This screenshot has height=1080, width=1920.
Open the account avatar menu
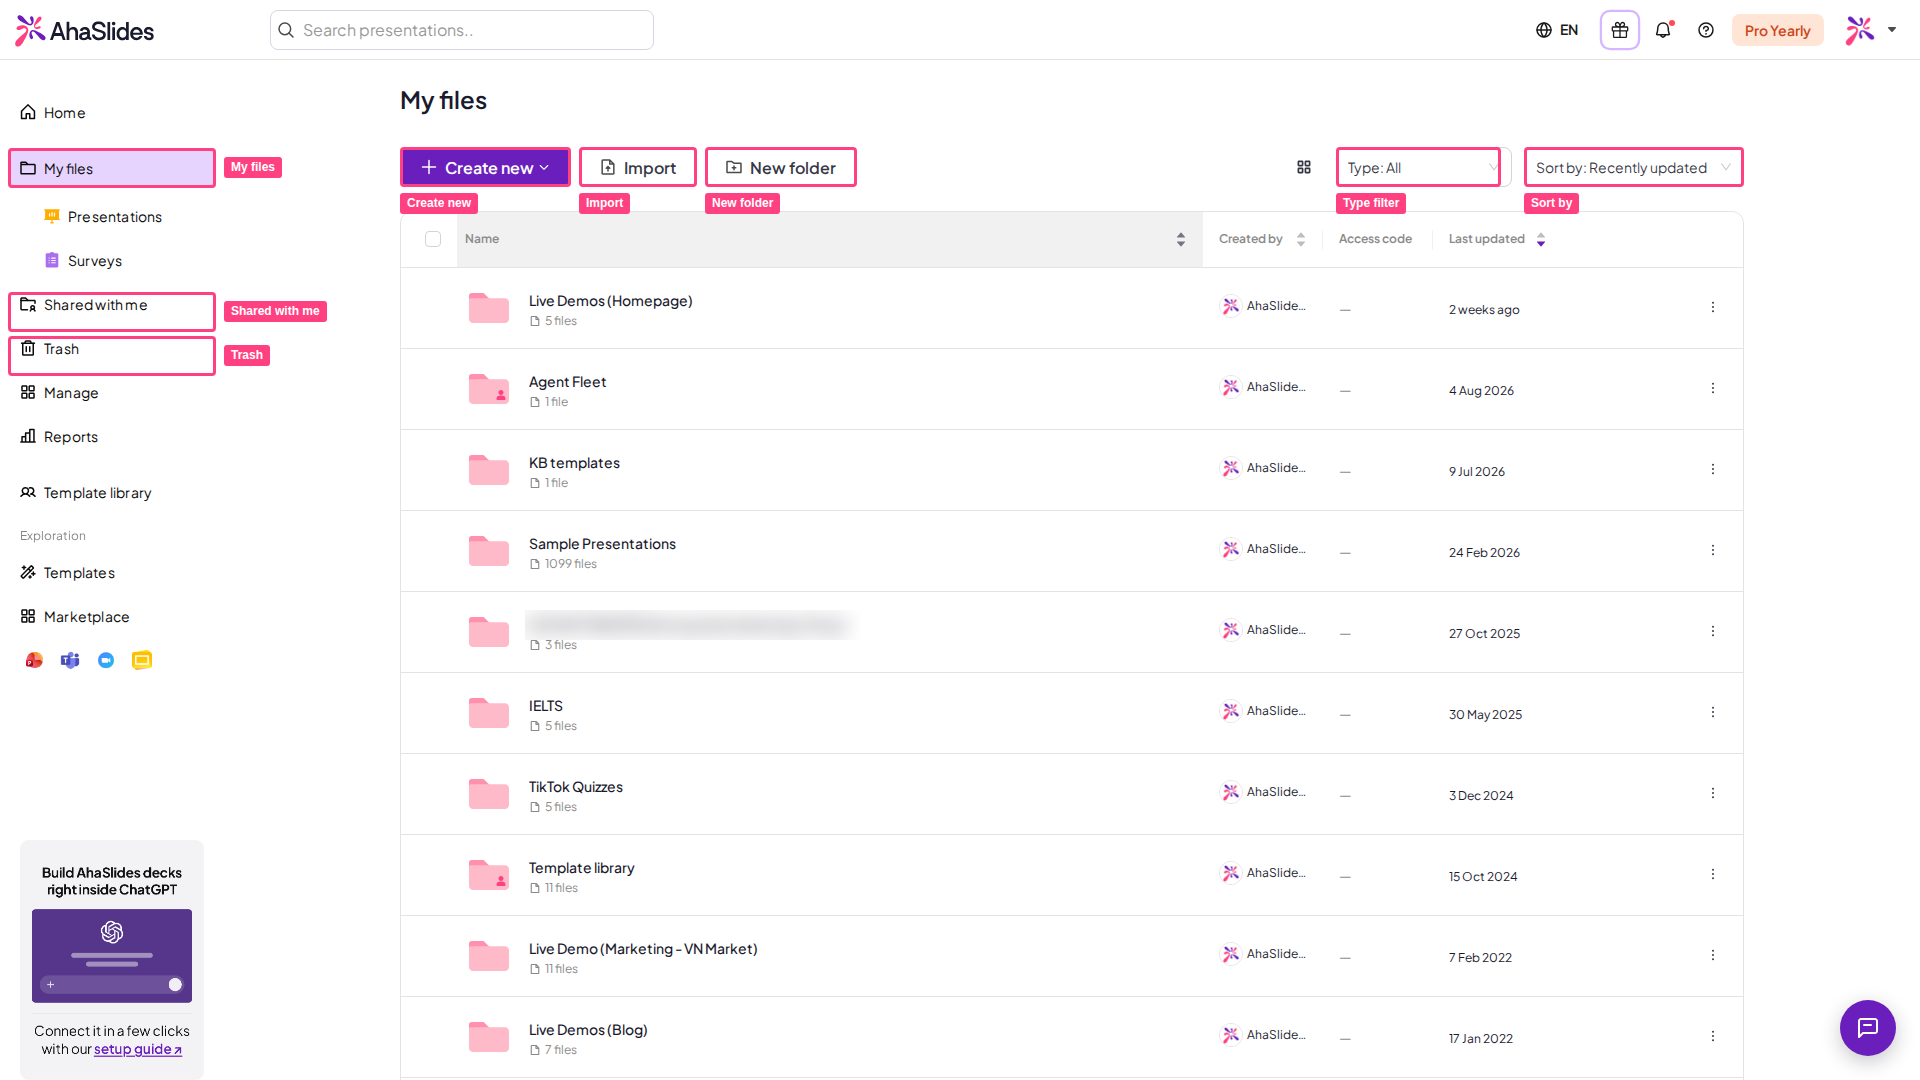pos(1871,30)
